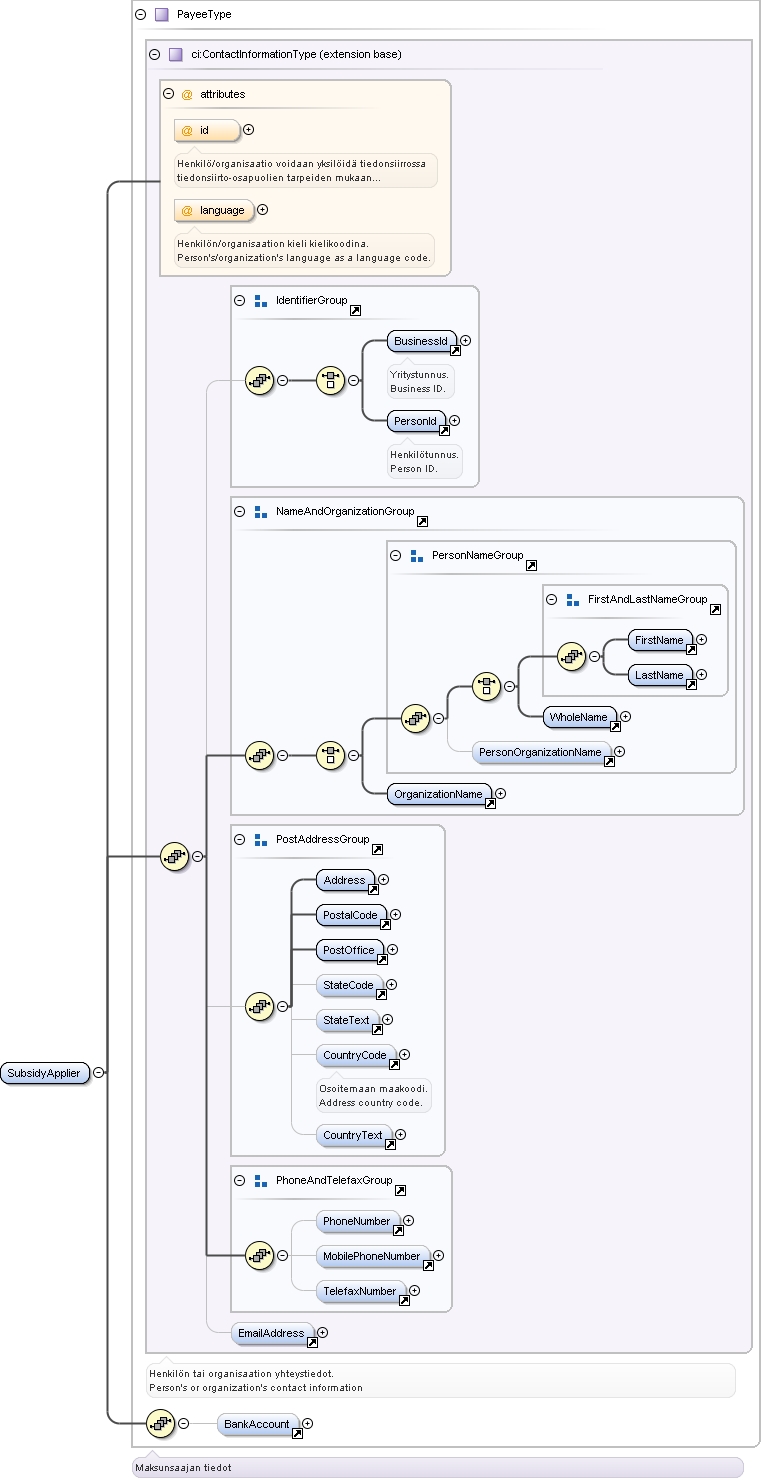The width and height of the screenshot is (762, 1481).
Task: Click the PersonNameGroup choice compositor icon
Action: [x=486, y=686]
